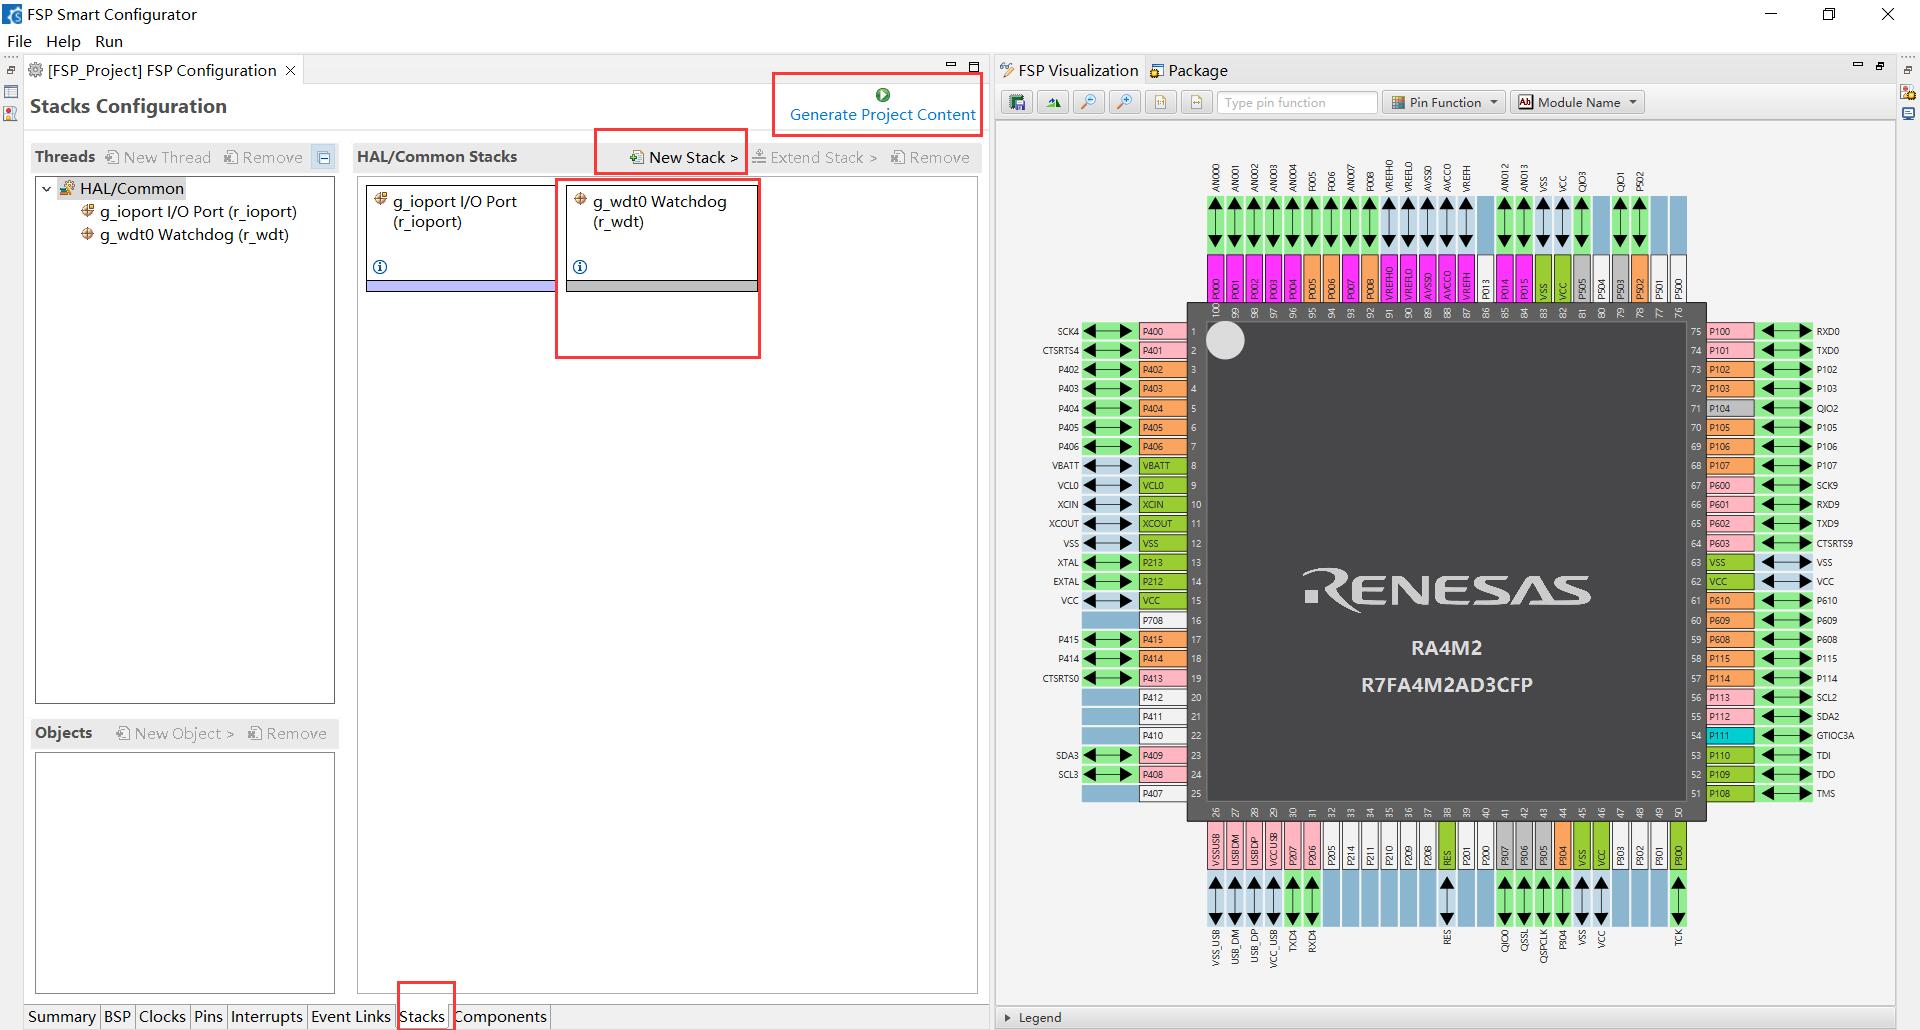Click the green Generate Project Content icon
1920x1030 pixels.
click(882, 95)
